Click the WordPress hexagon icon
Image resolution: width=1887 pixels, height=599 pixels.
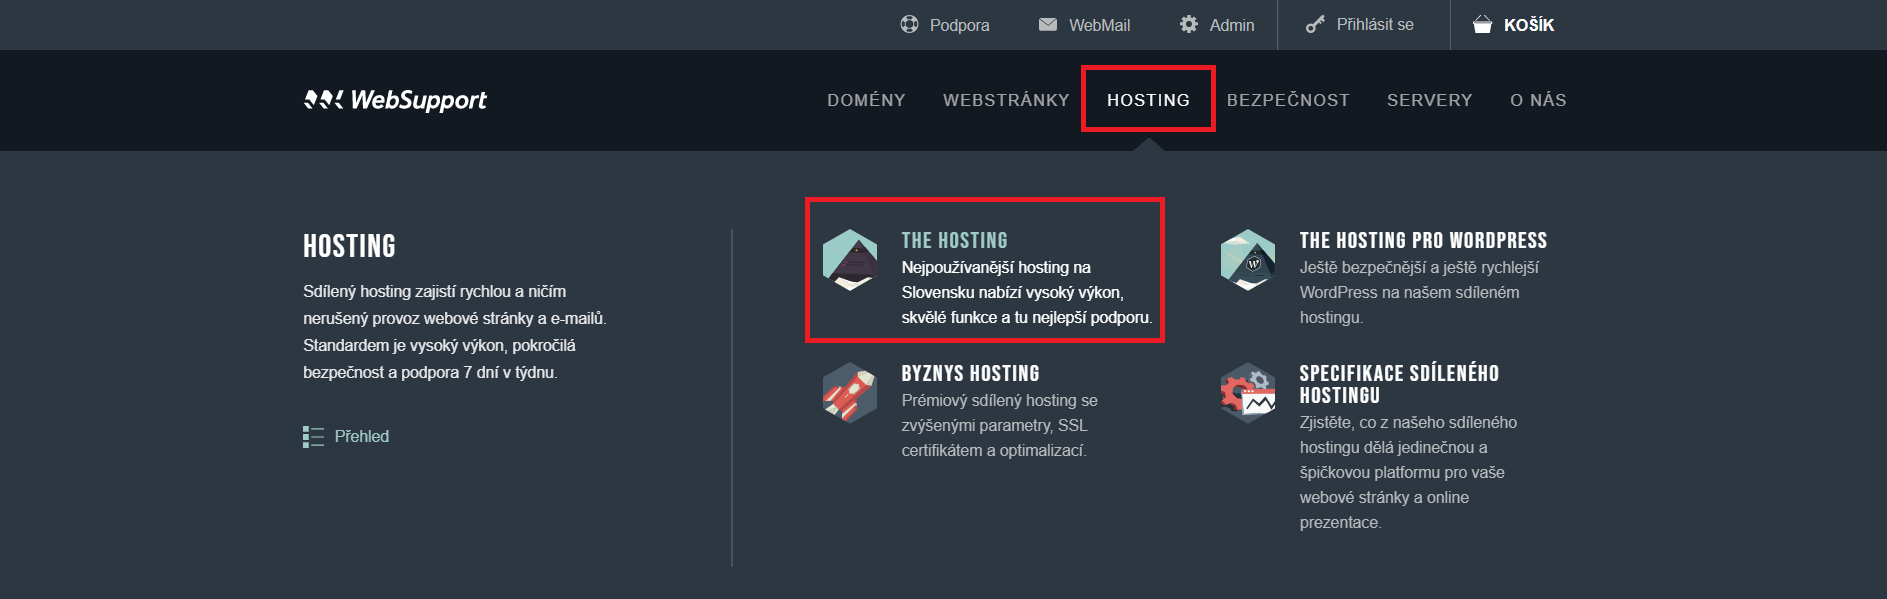click(1248, 260)
